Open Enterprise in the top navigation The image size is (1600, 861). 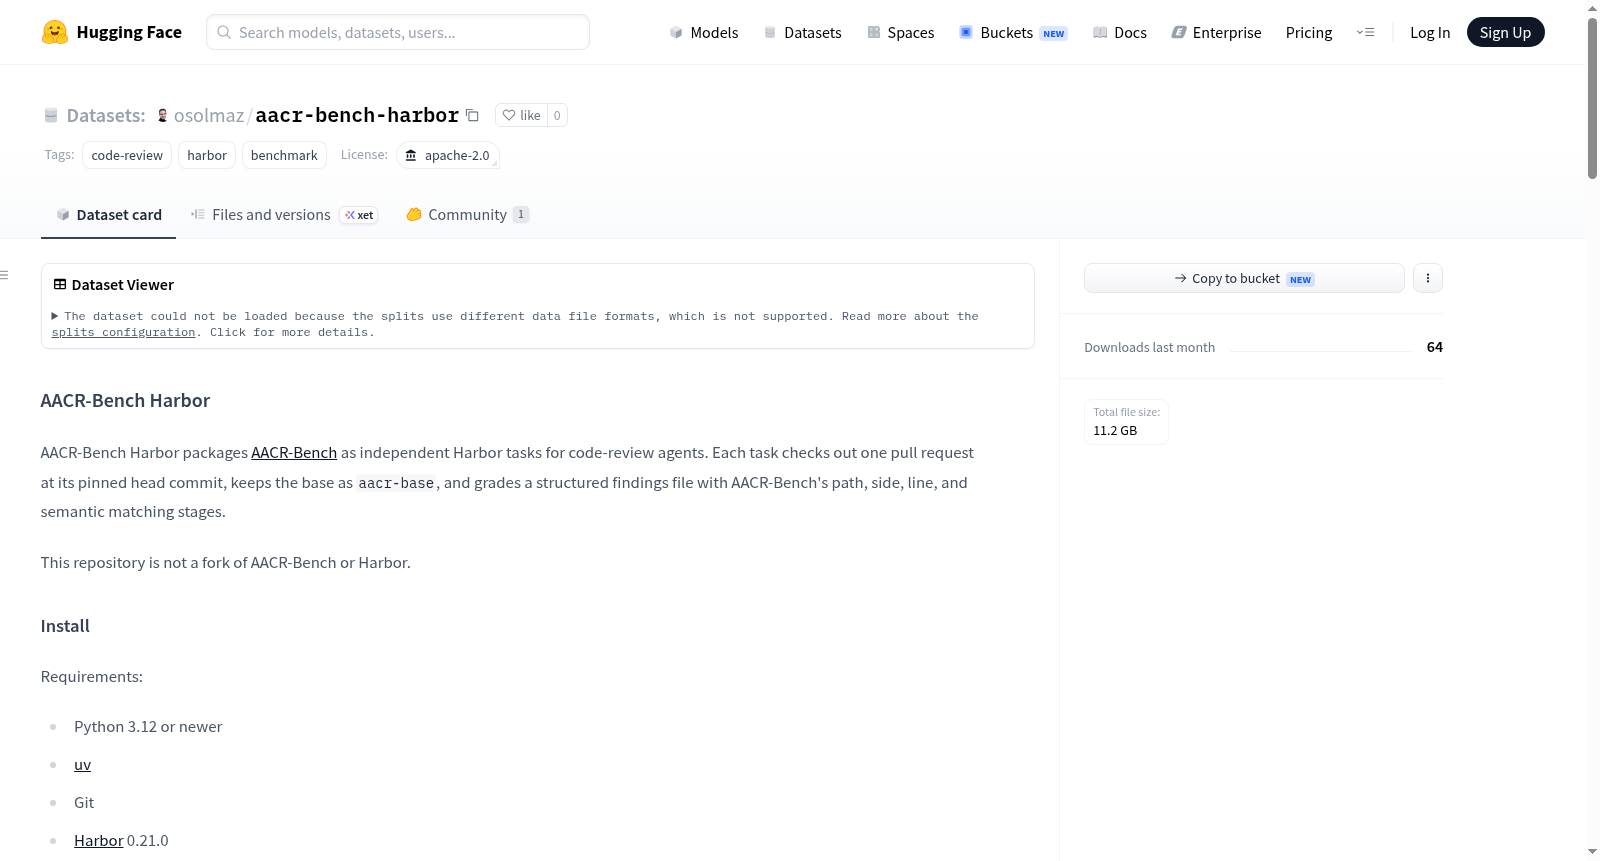(x=1216, y=32)
